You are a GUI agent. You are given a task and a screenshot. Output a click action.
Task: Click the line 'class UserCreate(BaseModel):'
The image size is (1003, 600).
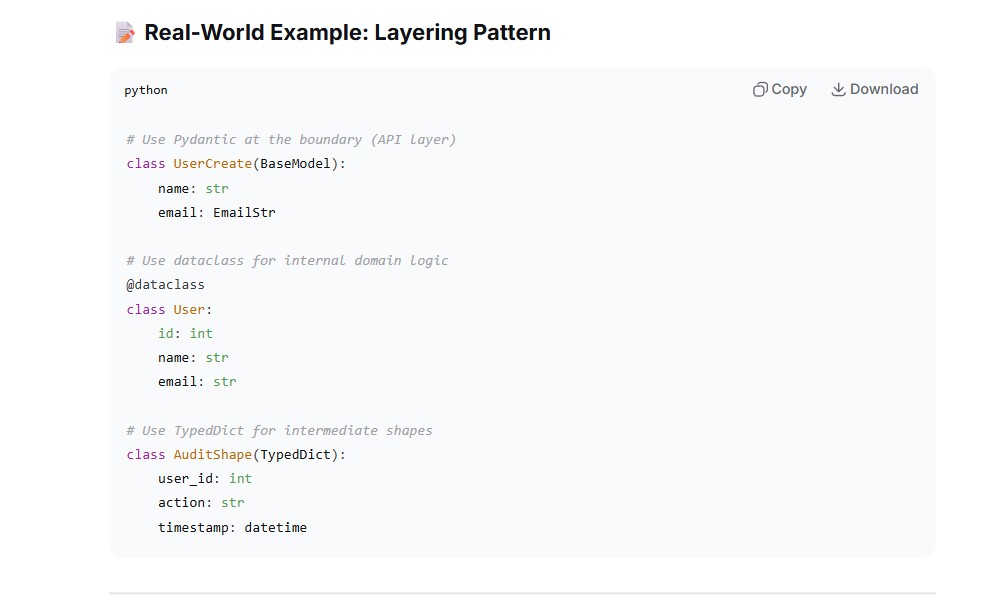(236, 164)
